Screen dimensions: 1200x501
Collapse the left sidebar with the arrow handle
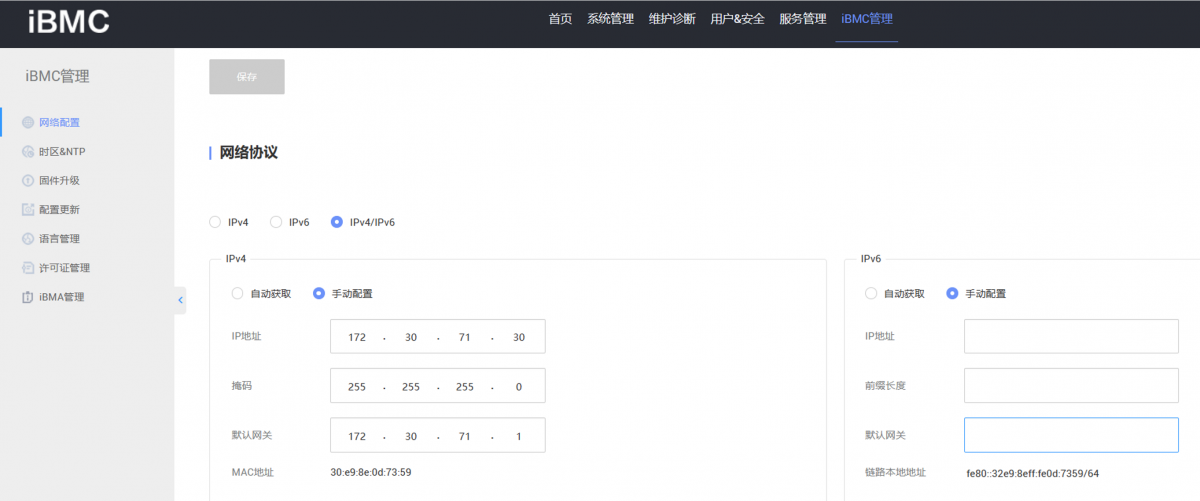click(x=180, y=299)
